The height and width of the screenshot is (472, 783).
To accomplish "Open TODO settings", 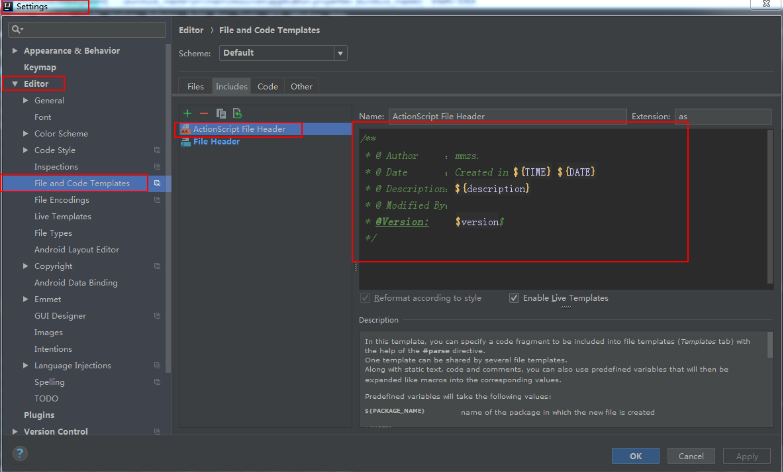I will pos(46,399).
